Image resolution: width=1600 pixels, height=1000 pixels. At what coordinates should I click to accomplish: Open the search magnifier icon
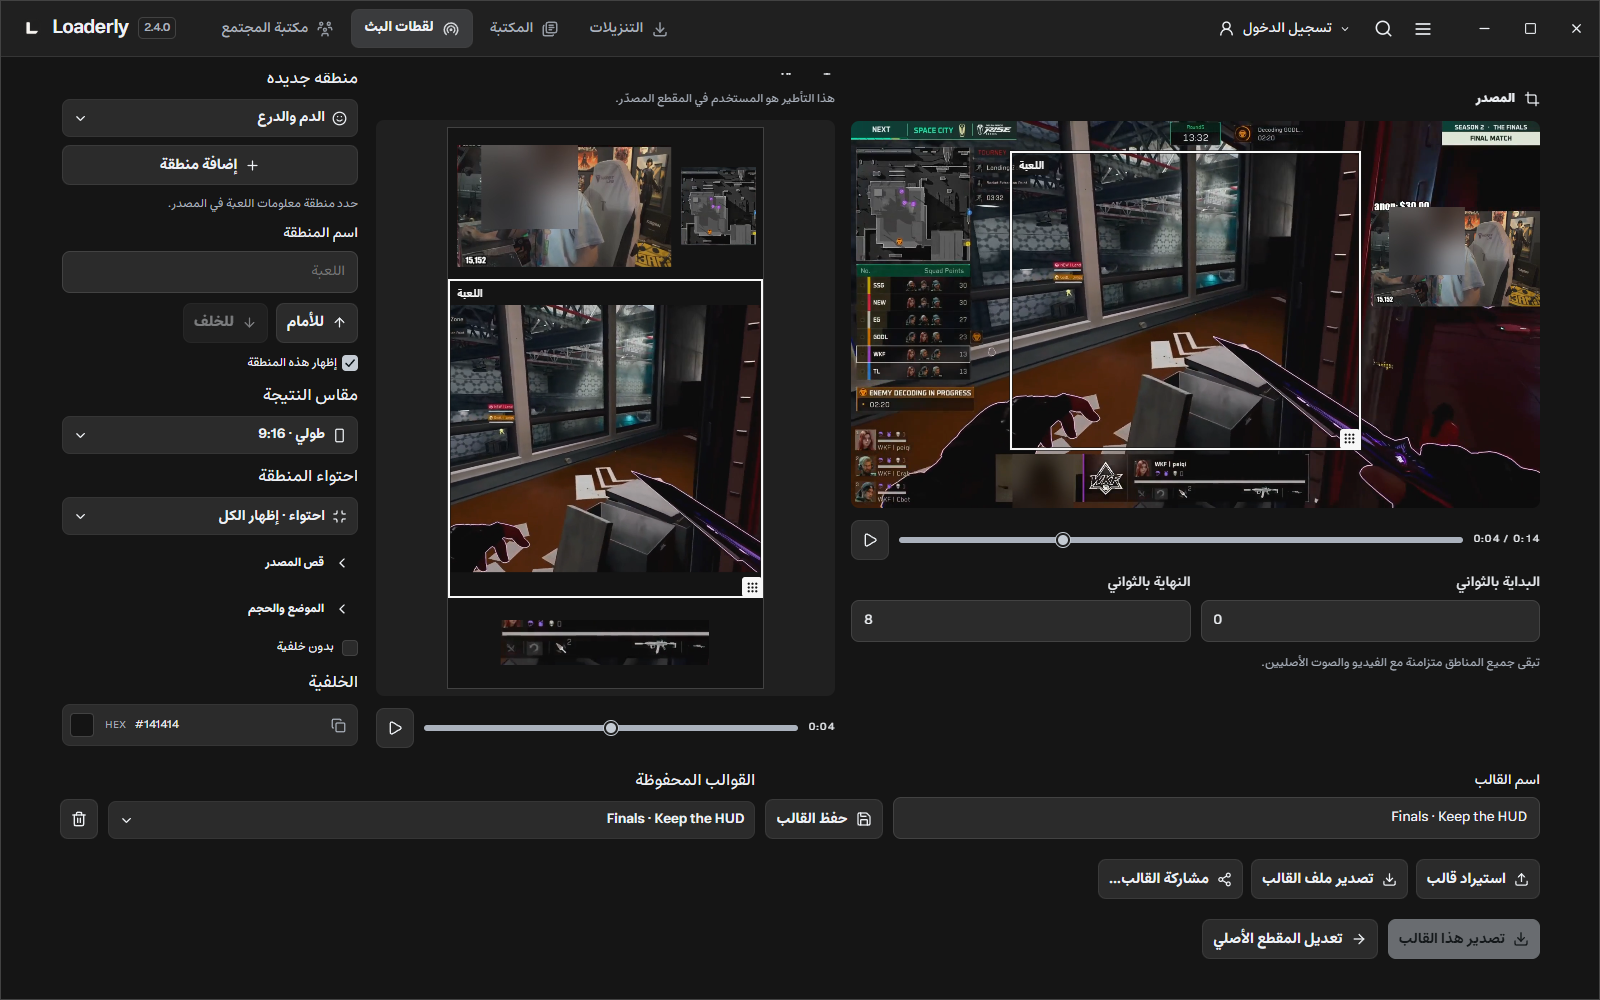(x=1383, y=29)
